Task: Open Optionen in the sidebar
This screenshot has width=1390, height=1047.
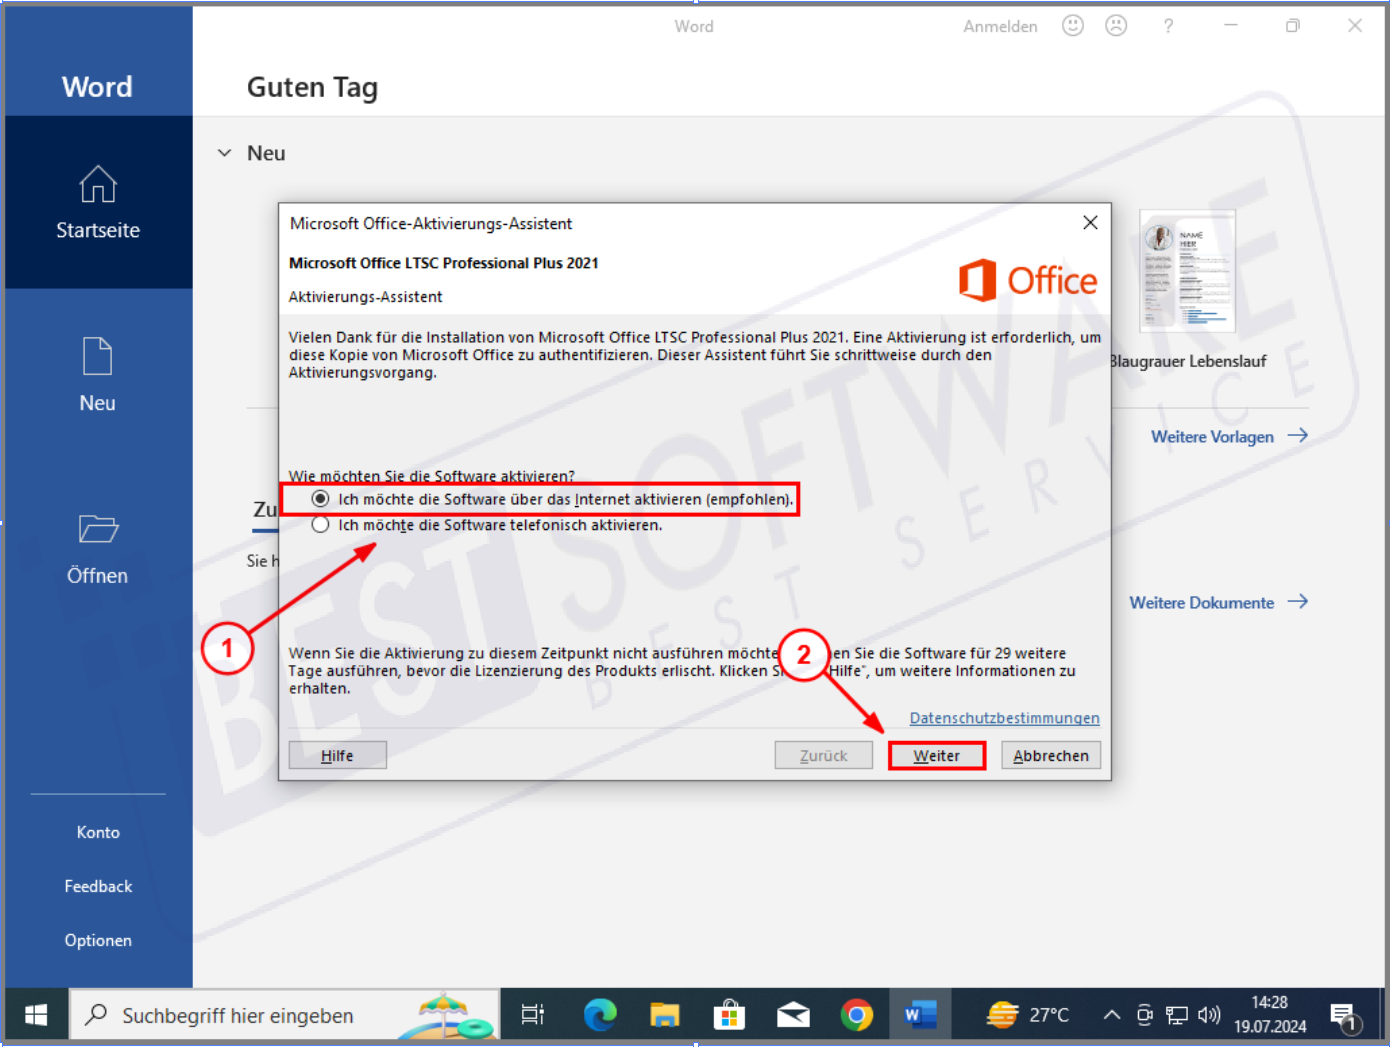Action: pyautogui.click(x=98, y=940)
